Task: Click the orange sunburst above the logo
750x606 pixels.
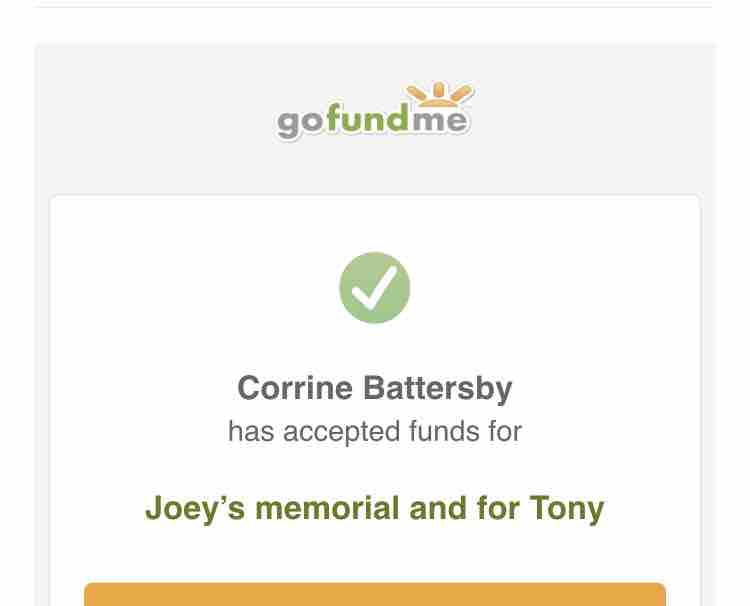Action: [x=439, y=95]
